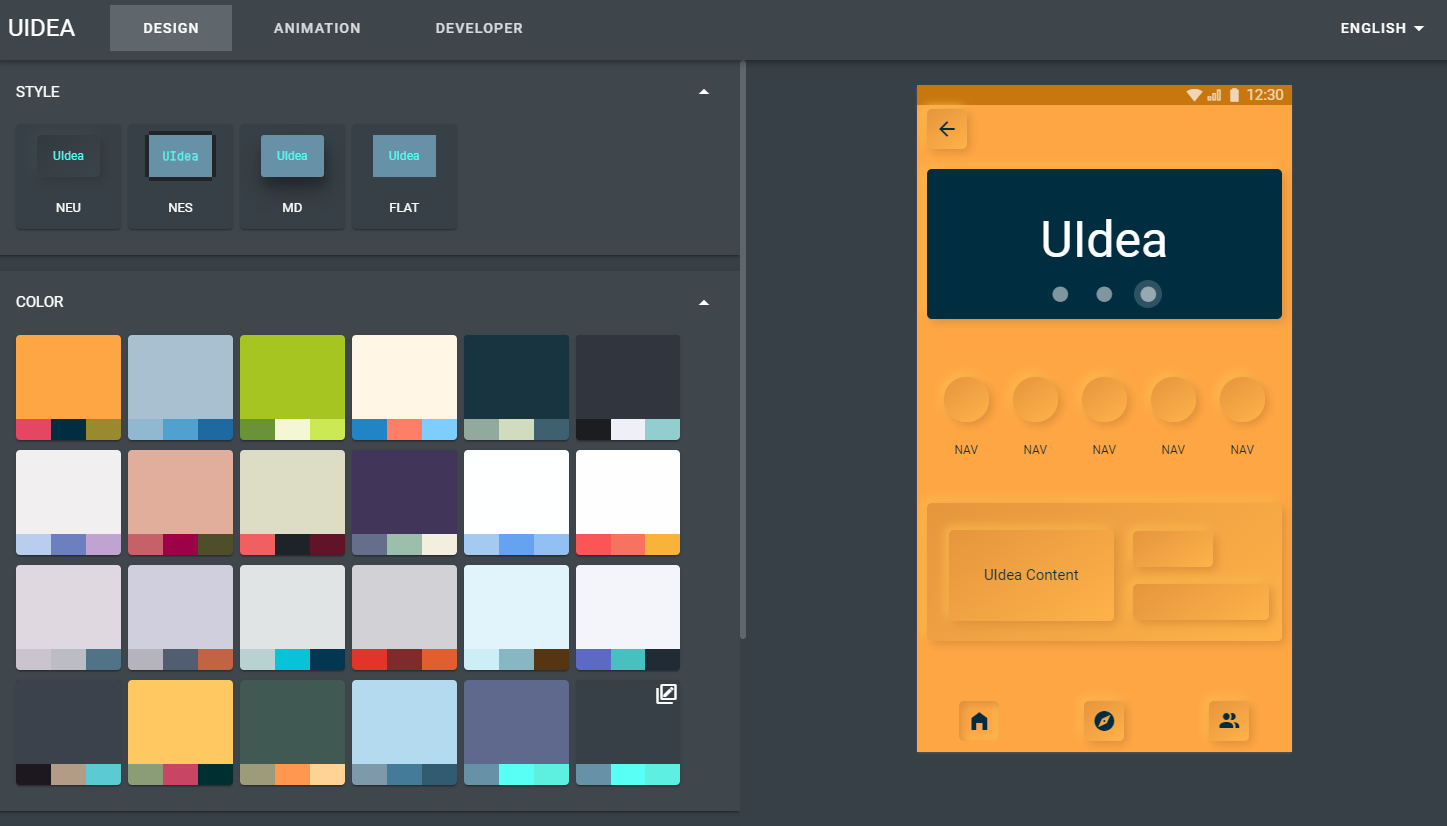Click the UIdea Content card in the preview

[1031, 574]
